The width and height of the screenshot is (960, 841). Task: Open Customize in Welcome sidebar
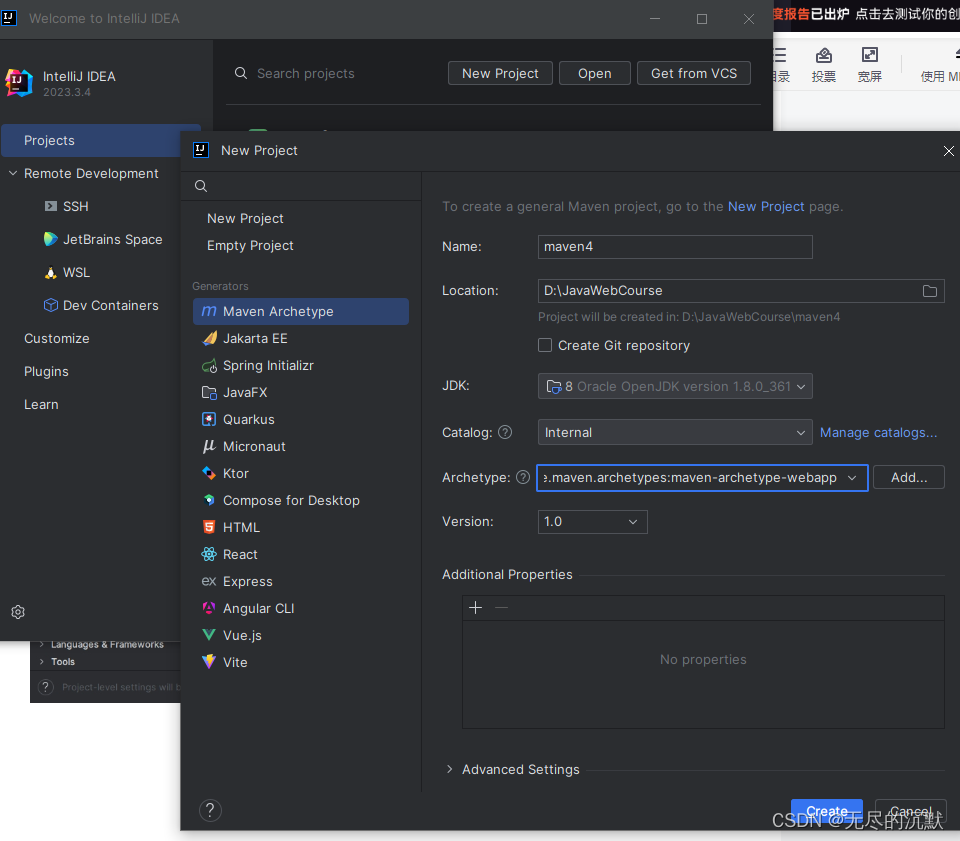click(56, 338)
